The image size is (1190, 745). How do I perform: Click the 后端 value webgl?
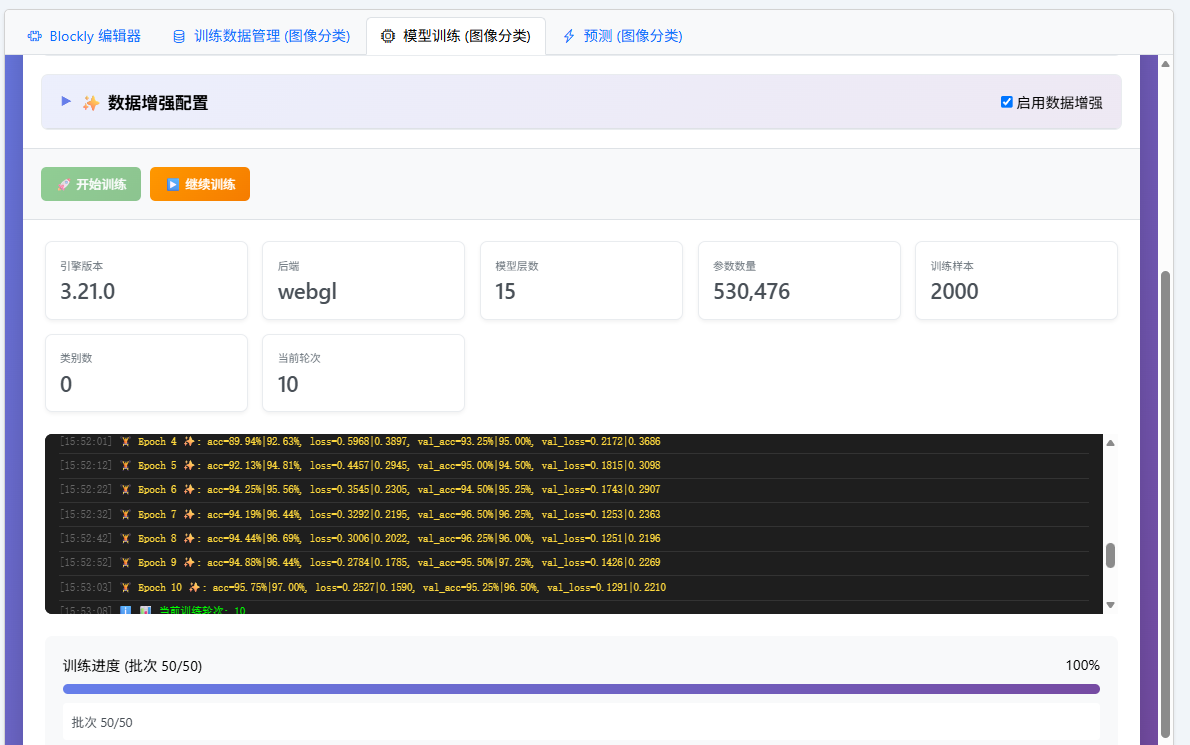[307, 292]
